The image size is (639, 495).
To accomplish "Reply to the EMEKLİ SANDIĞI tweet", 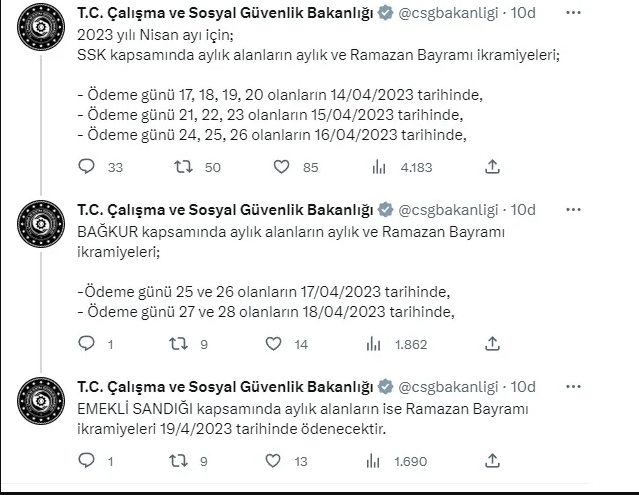I will pyautogui.click(x=87, y=461).
